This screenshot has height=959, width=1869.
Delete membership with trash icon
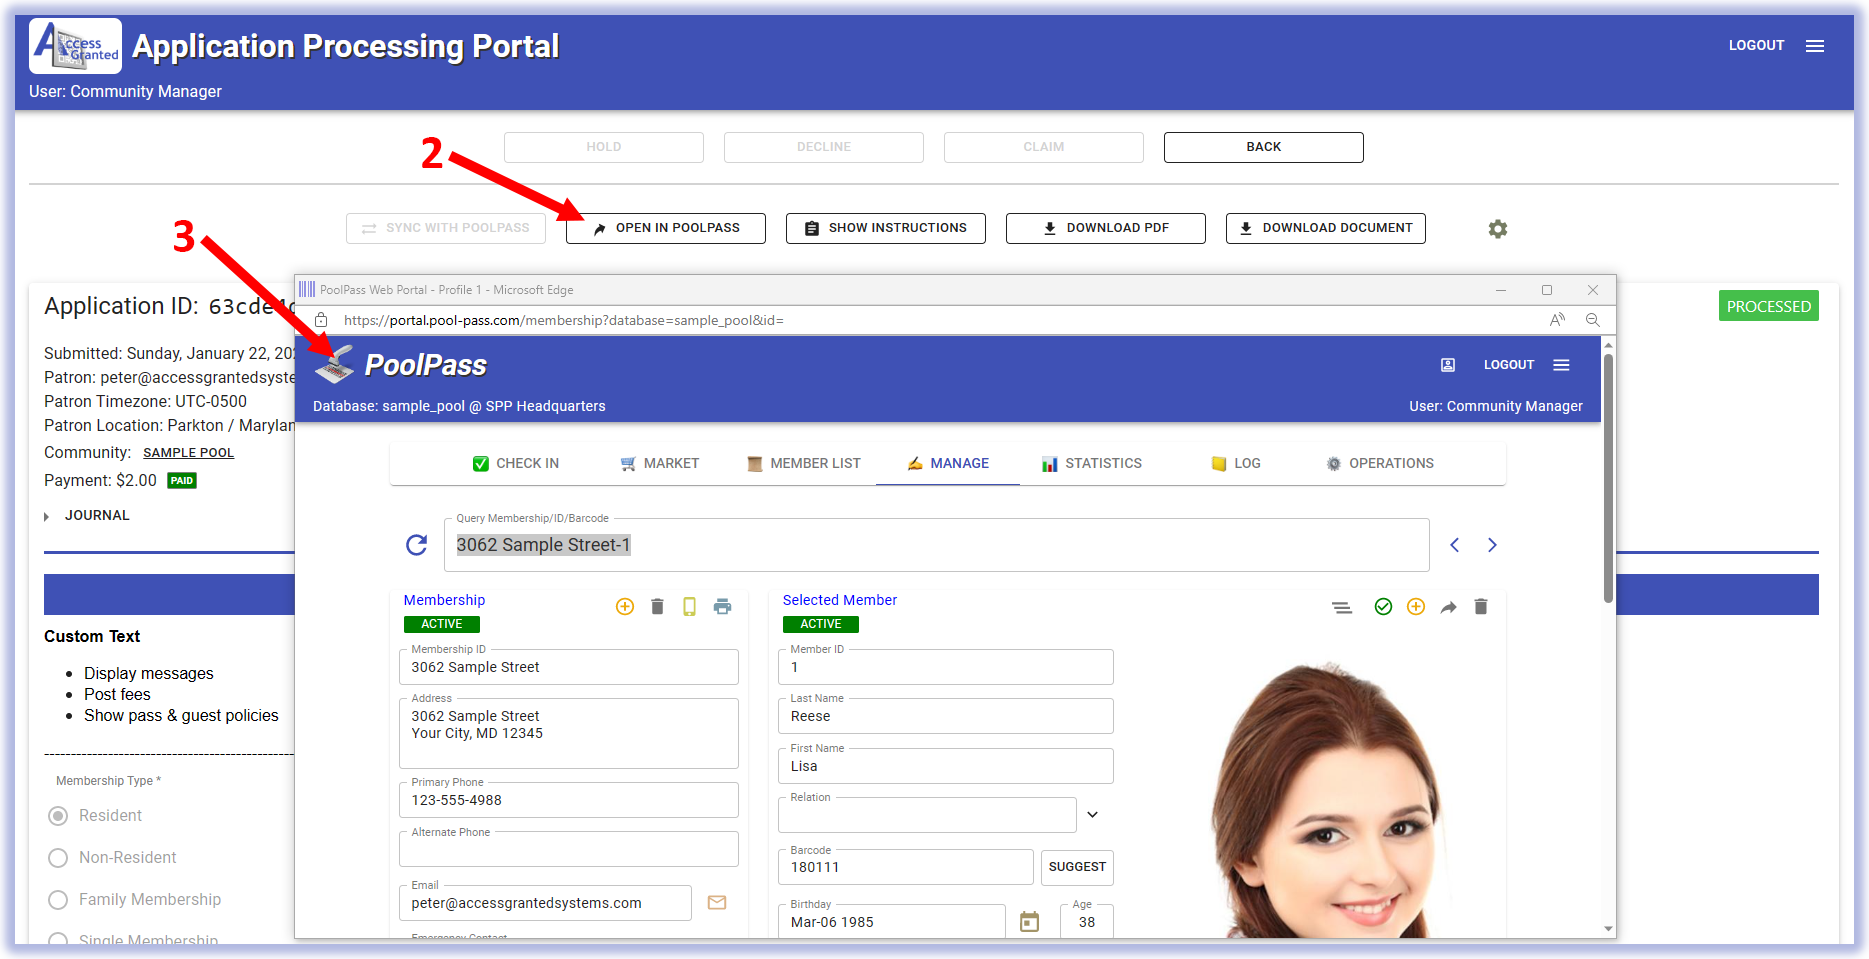(x=657, y=607)
